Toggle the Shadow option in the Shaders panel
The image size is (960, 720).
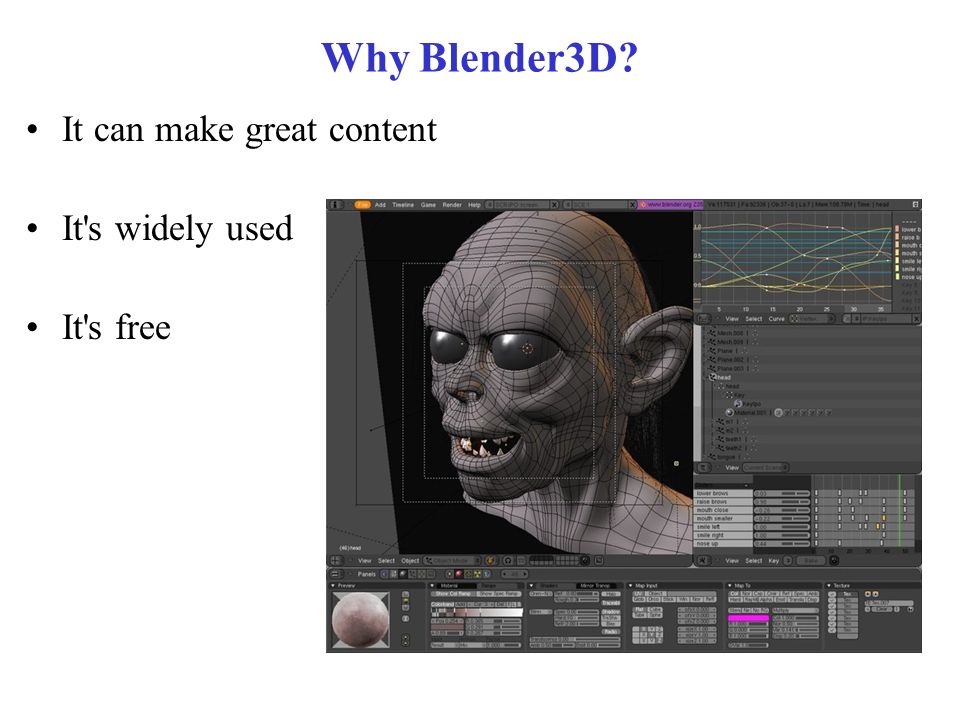[x=610, y=612]
